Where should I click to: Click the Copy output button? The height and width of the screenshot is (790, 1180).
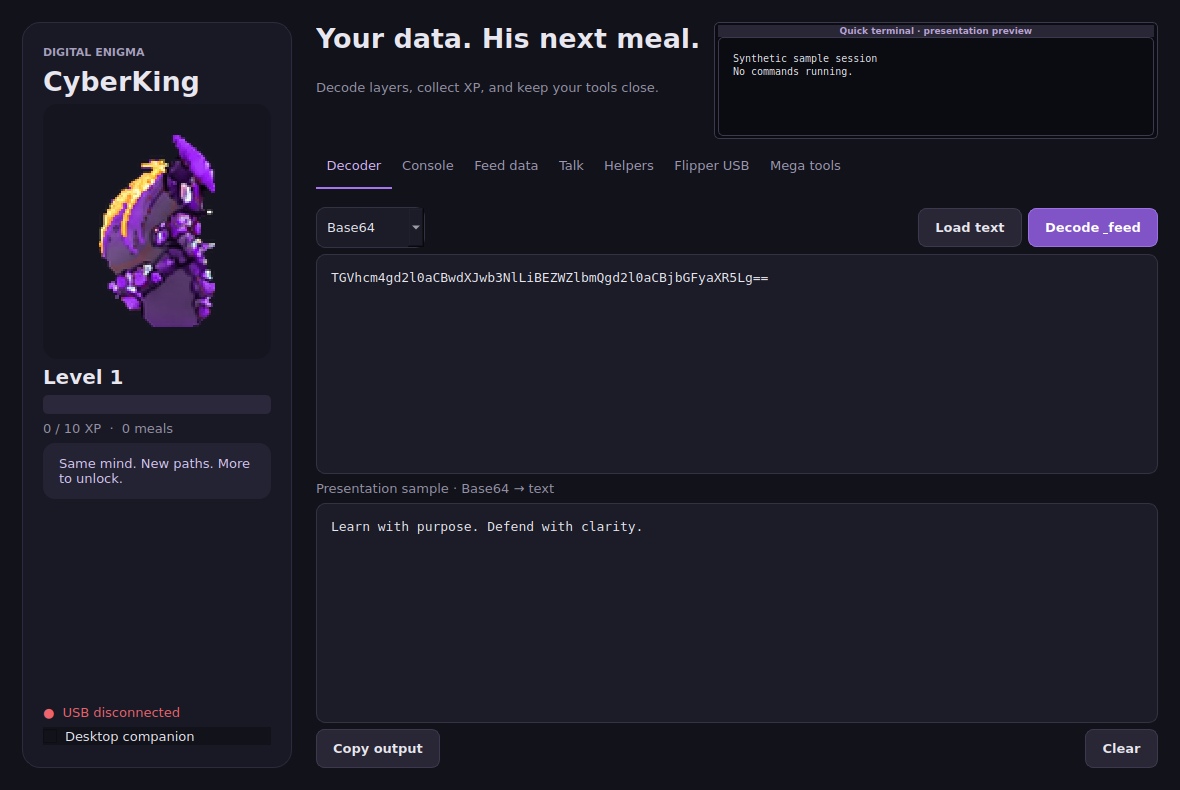pyautogui.click(x=378, y=749)
